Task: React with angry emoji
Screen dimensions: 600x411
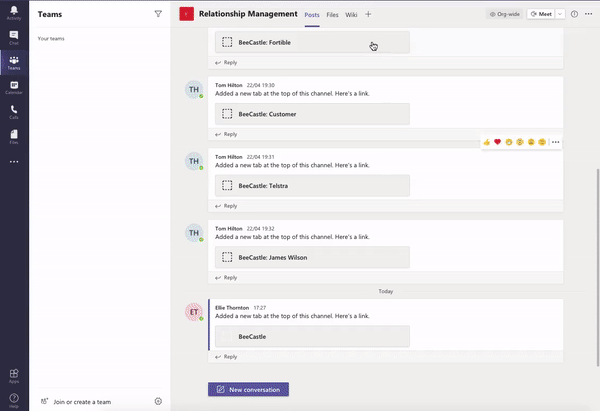Action: tap(542, 142)
